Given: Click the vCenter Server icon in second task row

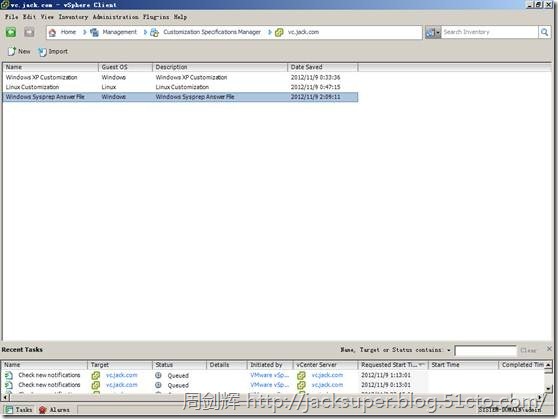Looking at the screenshot, I should [x=301, y=385].
